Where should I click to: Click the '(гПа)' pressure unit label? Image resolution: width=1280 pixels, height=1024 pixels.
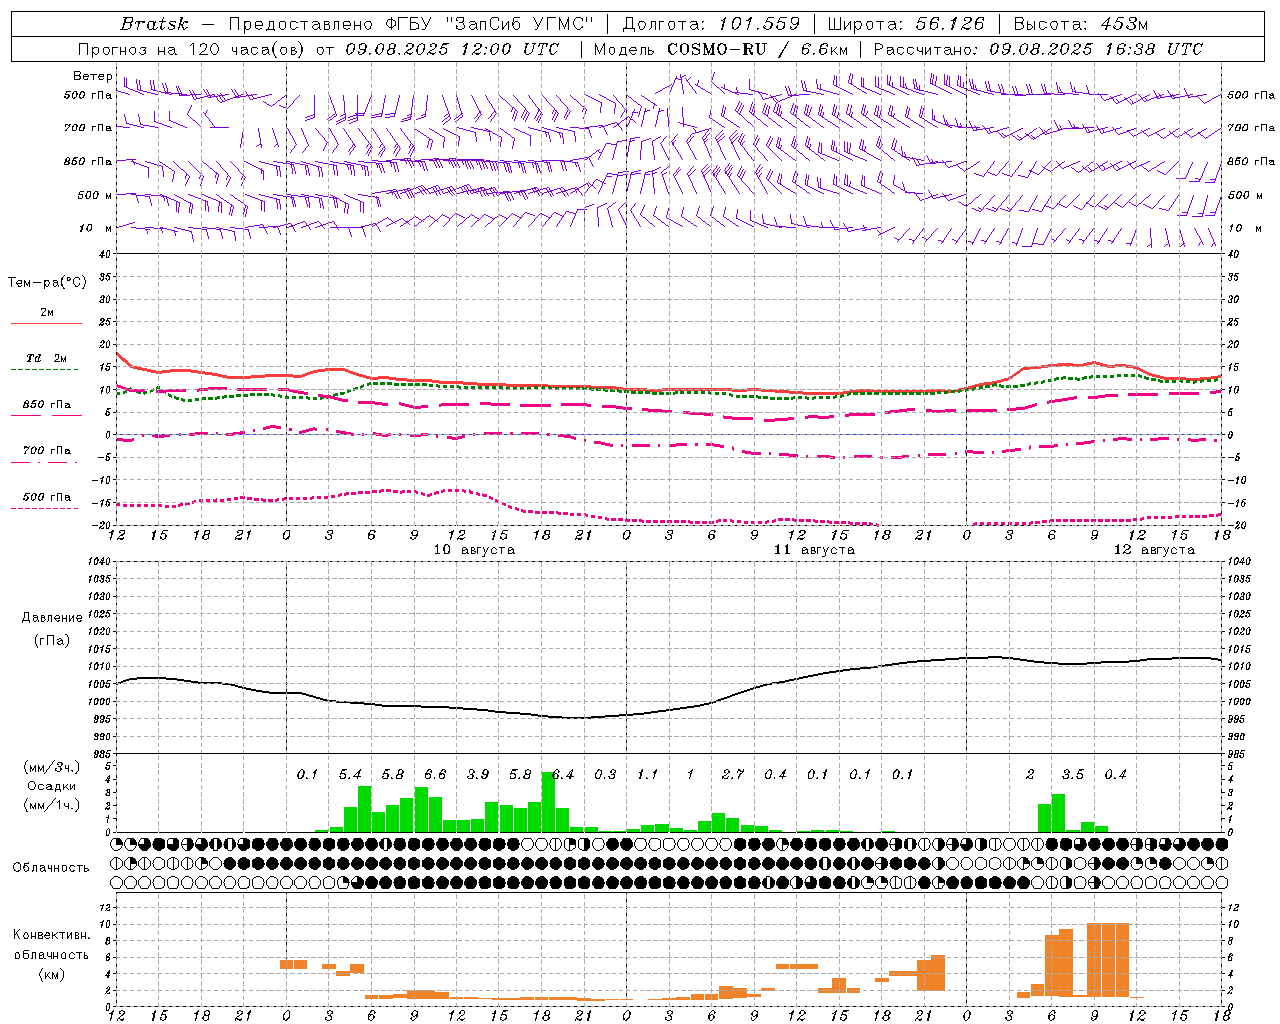51,641
